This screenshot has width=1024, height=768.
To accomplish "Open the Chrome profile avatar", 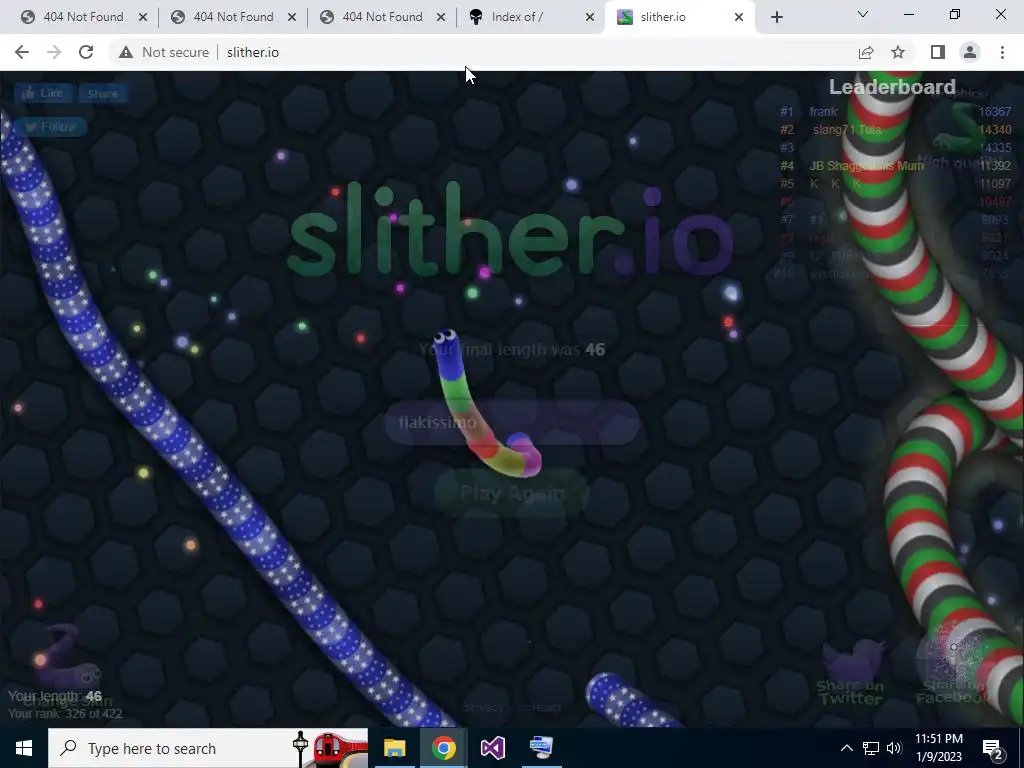I will 970,52.
